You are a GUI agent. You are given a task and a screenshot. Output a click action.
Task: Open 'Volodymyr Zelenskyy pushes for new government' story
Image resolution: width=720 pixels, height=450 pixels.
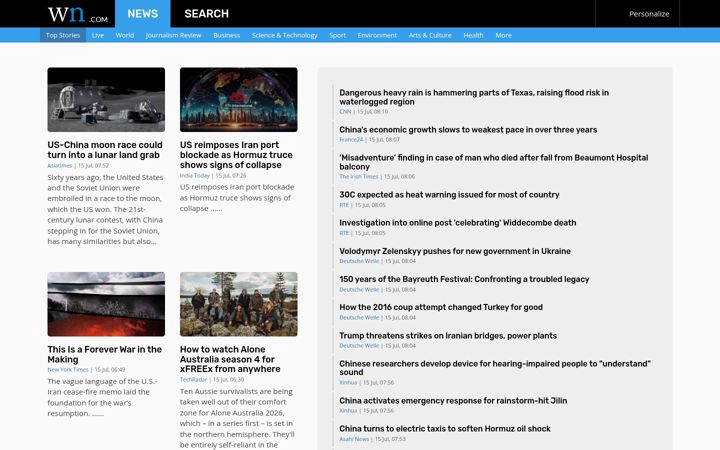(455, 251)
